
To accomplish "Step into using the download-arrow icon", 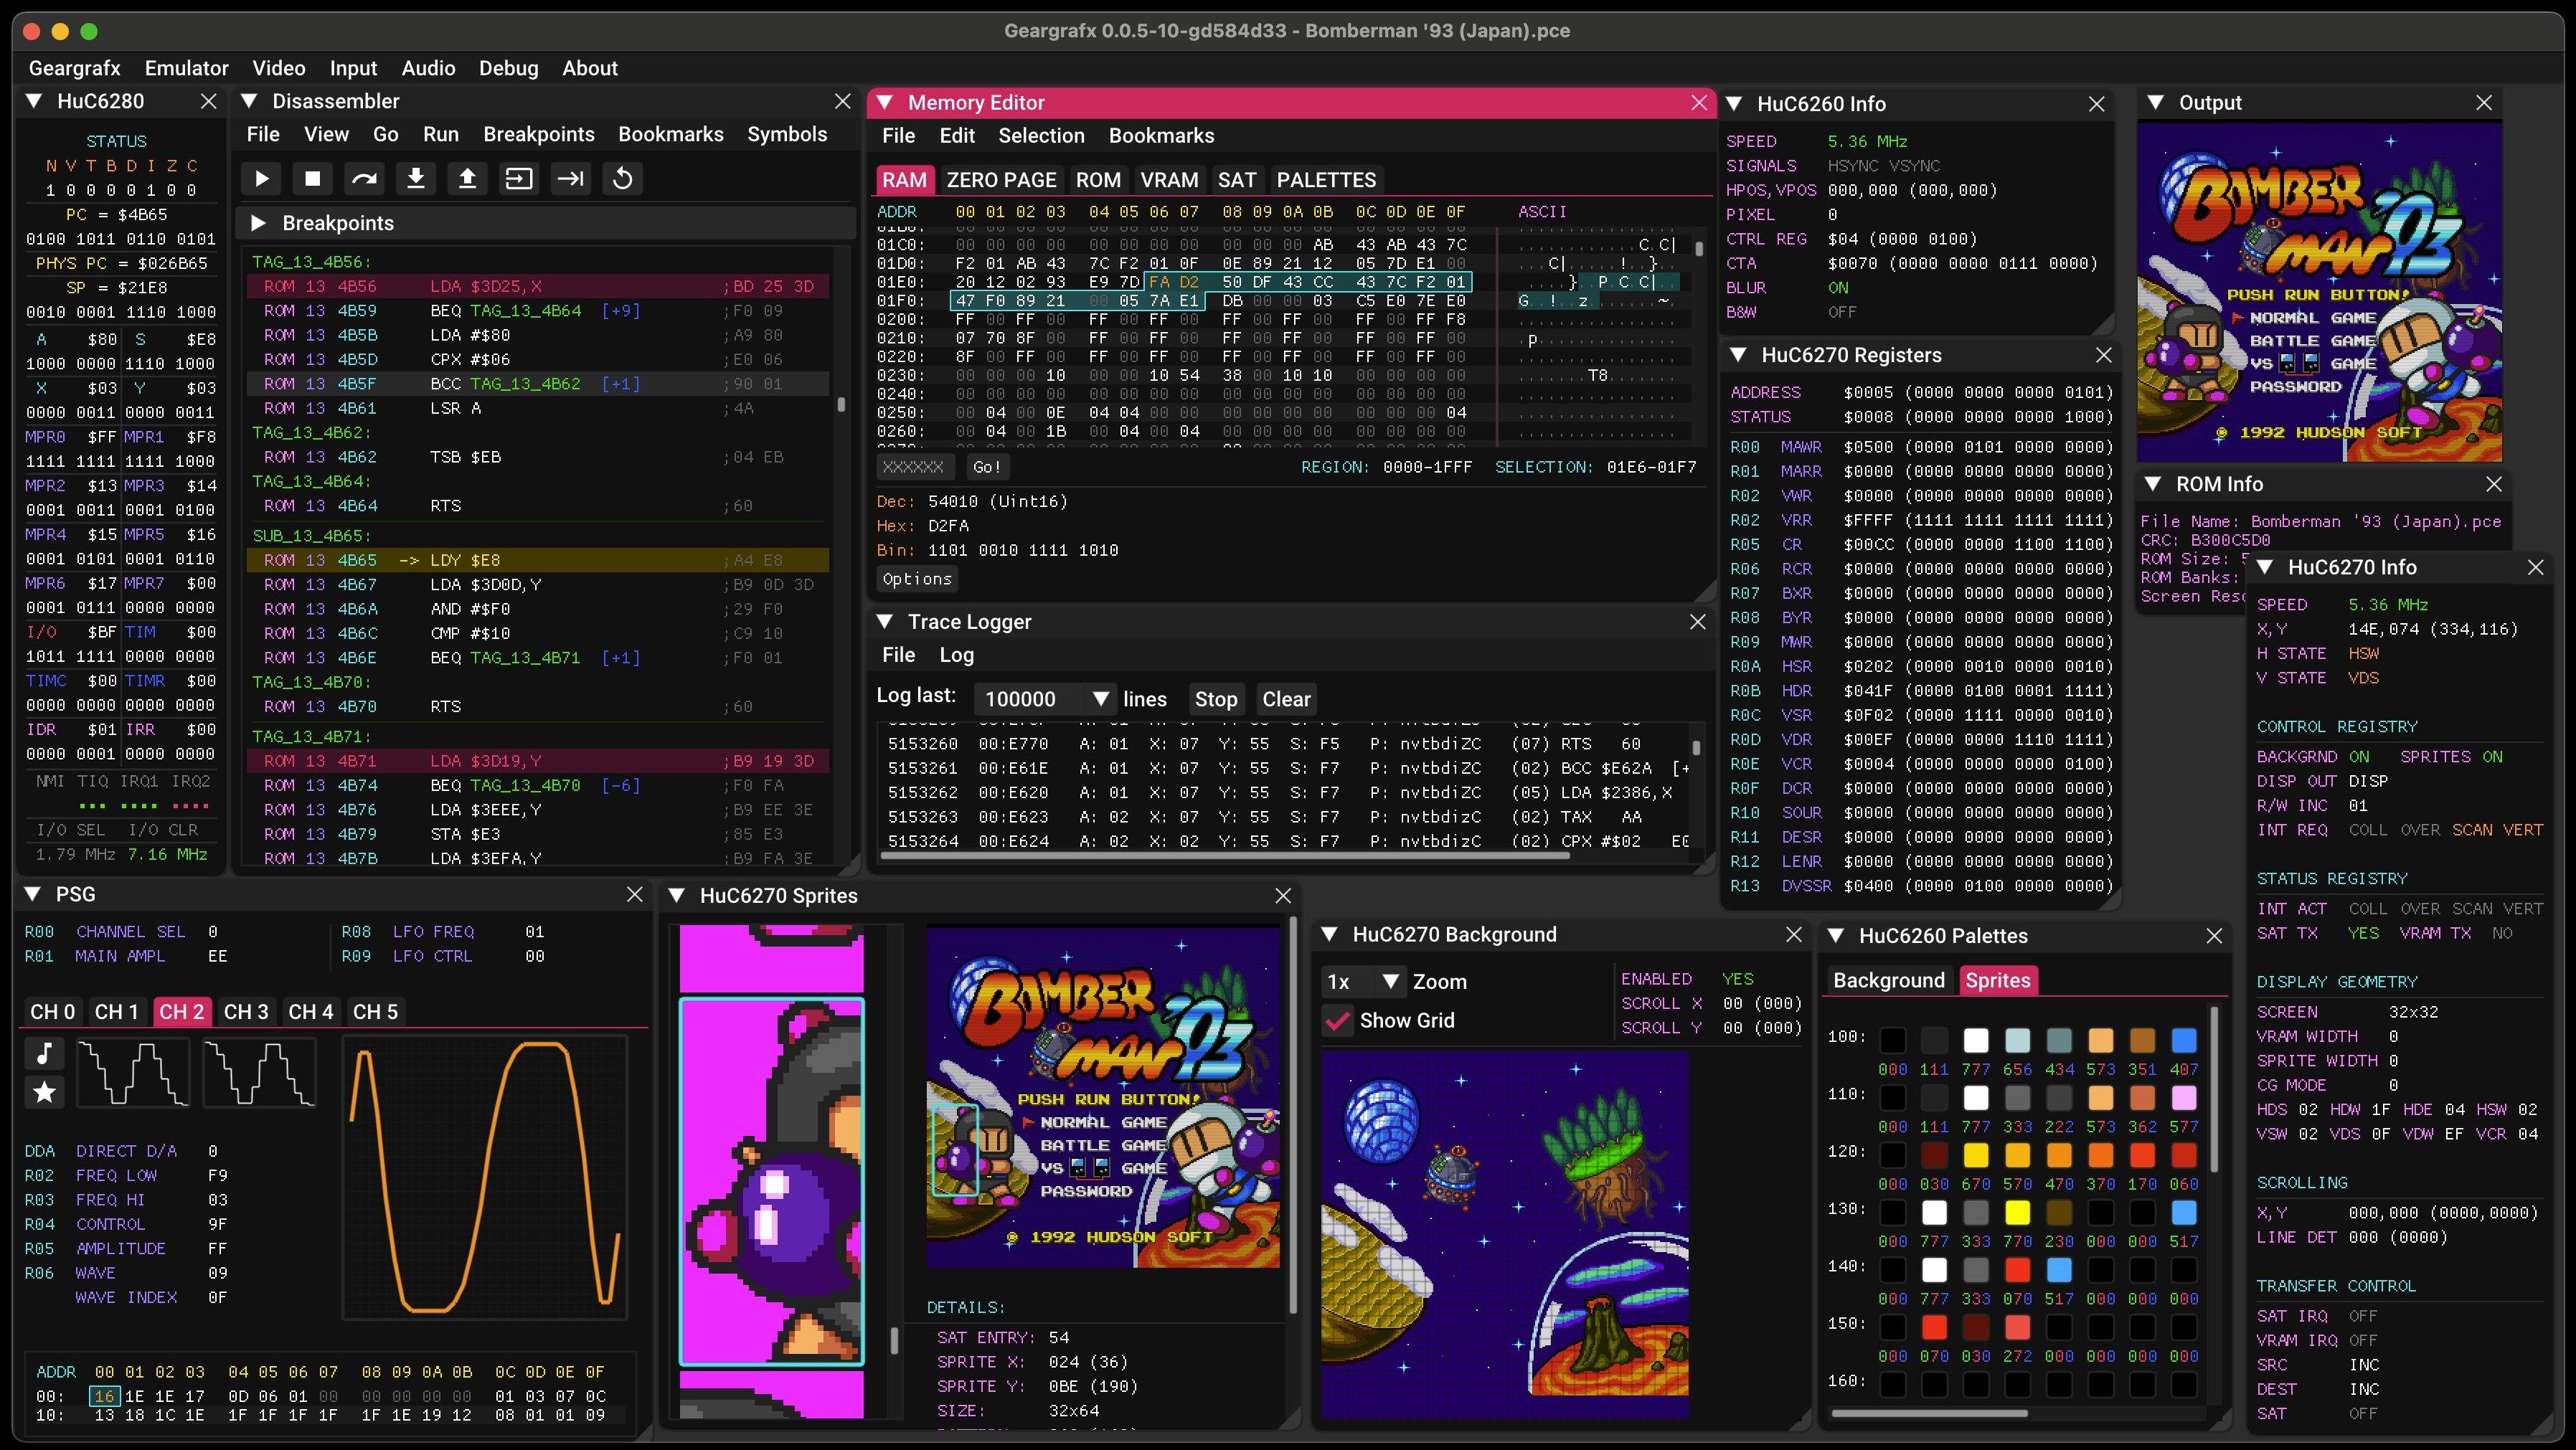I will [x=416, y=179].
